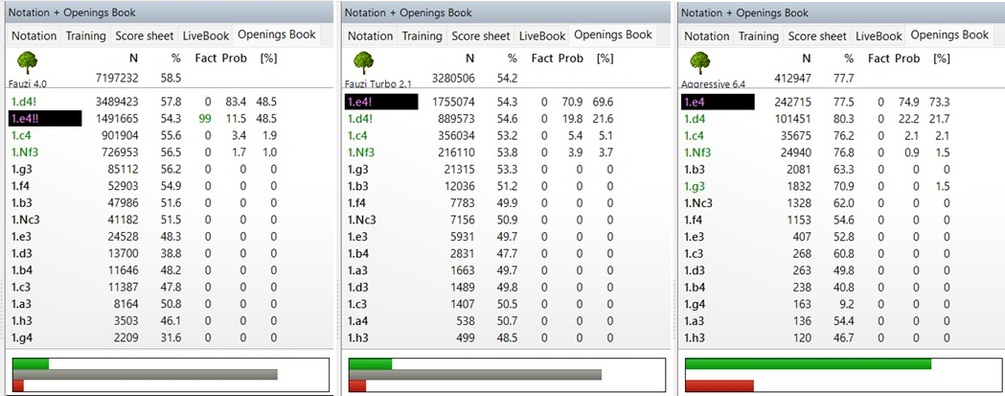The height and width of the screenshot is (396, 1005).
Task: Open Score sheet tab in Fauzi Turbo 2.1 panel
Action: coord(481,36)
